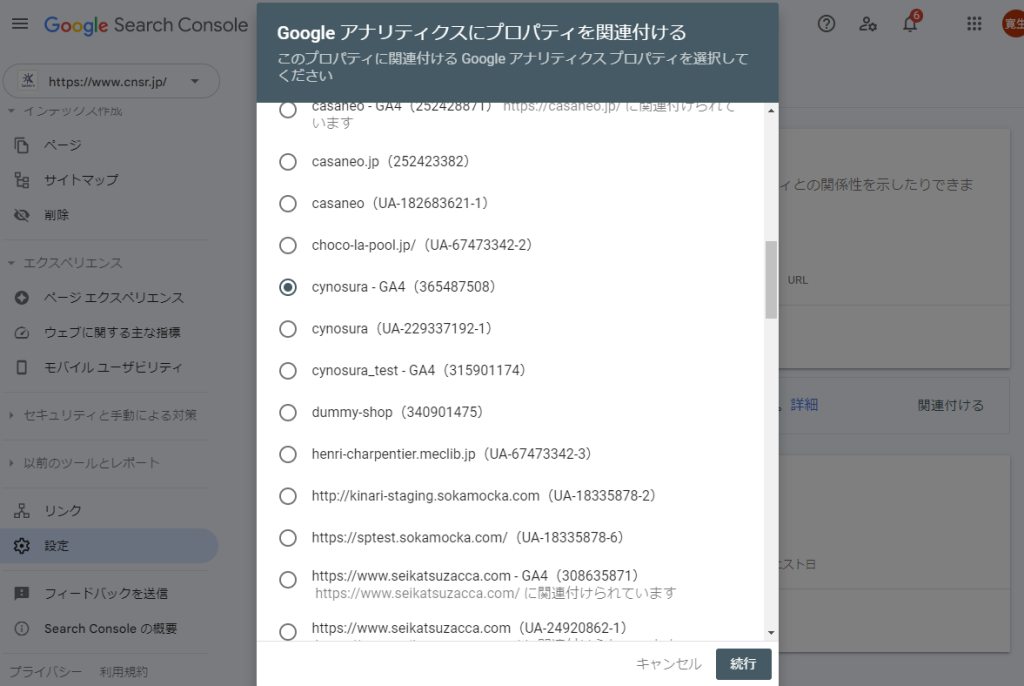The image size is (1024, 686).
Task: Select the choco-la-pool.jp radio button
Action: (x=287, y=246)
